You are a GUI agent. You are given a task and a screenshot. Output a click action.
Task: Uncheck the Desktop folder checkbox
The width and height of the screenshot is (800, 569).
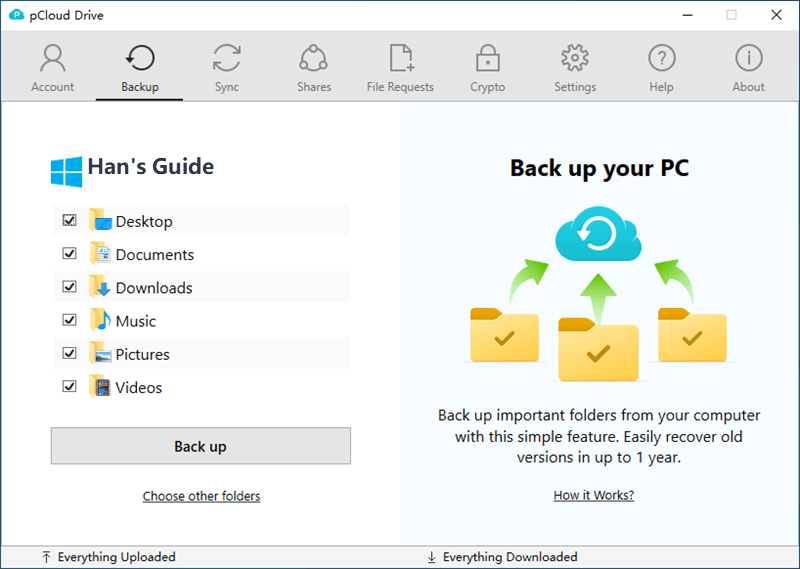tap(69, 220)
